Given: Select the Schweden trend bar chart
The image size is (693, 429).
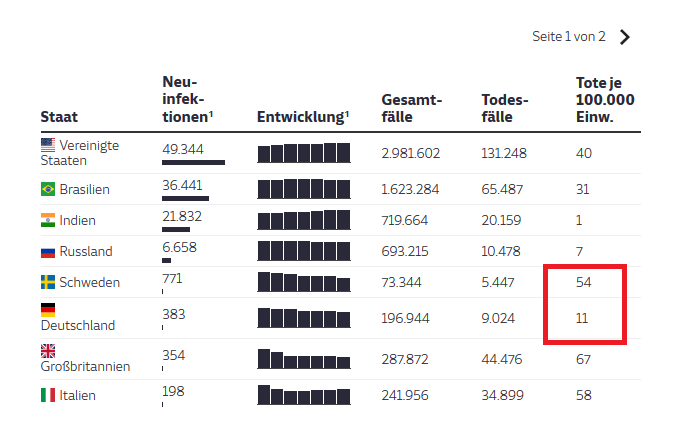Looking at the screenshot, I should [304, 282].
